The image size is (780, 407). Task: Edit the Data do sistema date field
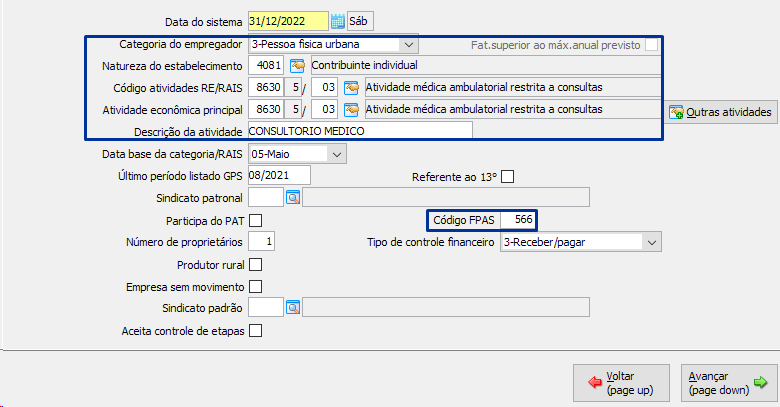(289, 21)
